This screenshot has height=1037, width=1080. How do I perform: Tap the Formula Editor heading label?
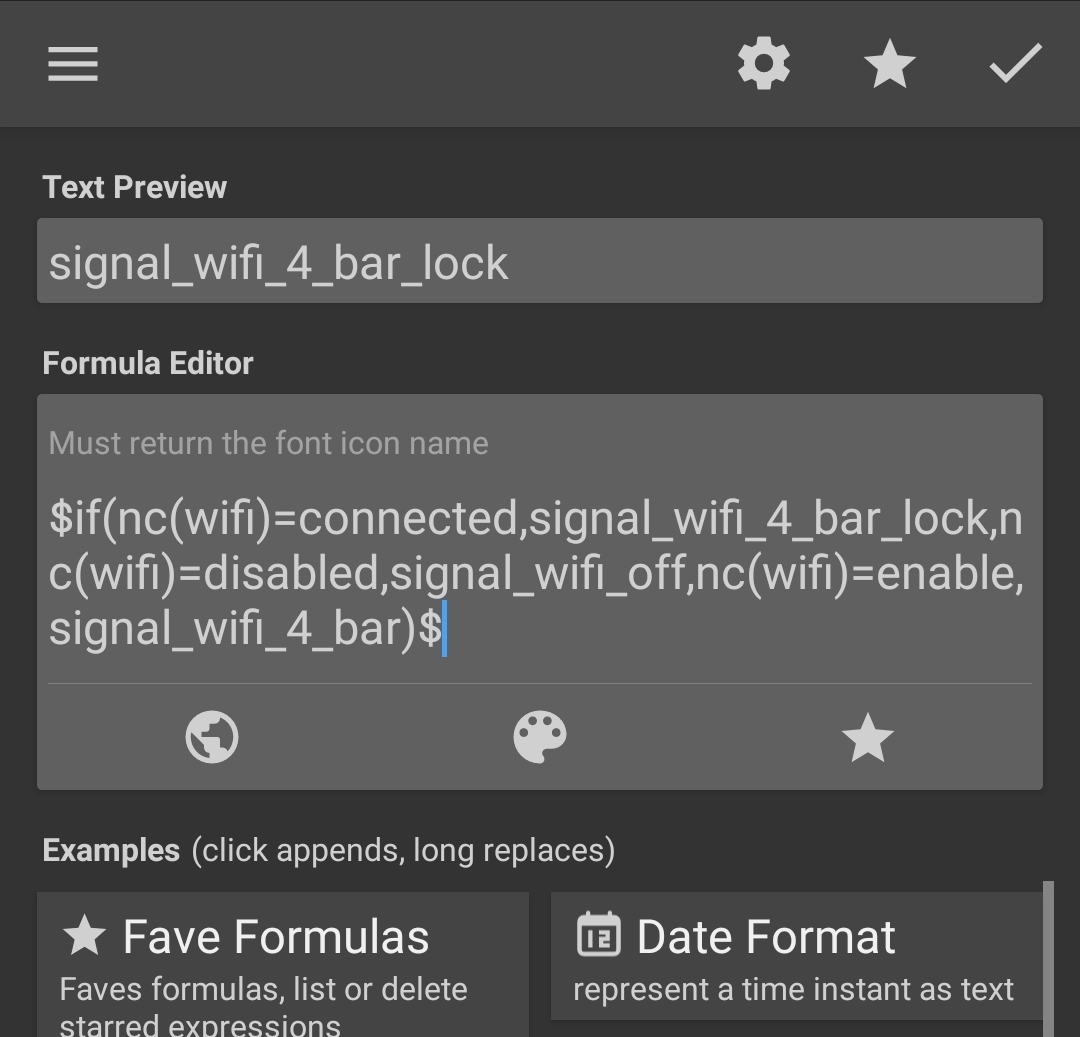click(x=148, y=363)
